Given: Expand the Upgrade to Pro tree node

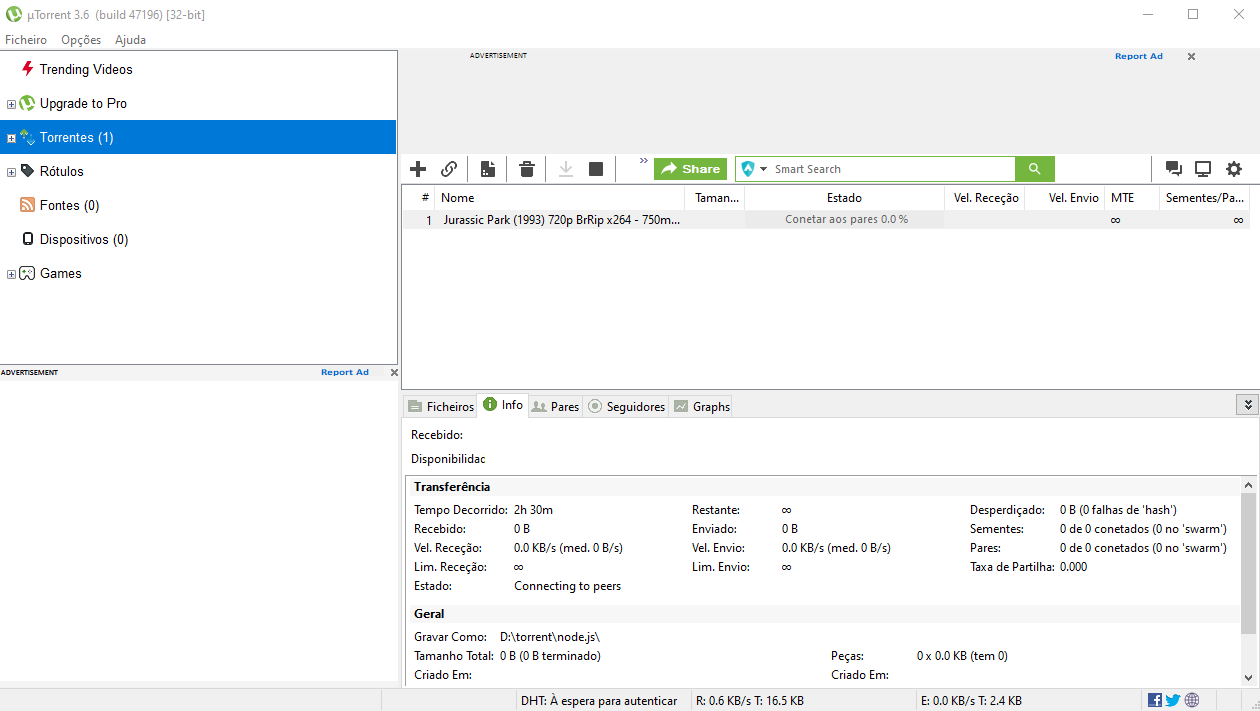Looking at the screenshot, I should pyautogui.click(x=11, y=104).
